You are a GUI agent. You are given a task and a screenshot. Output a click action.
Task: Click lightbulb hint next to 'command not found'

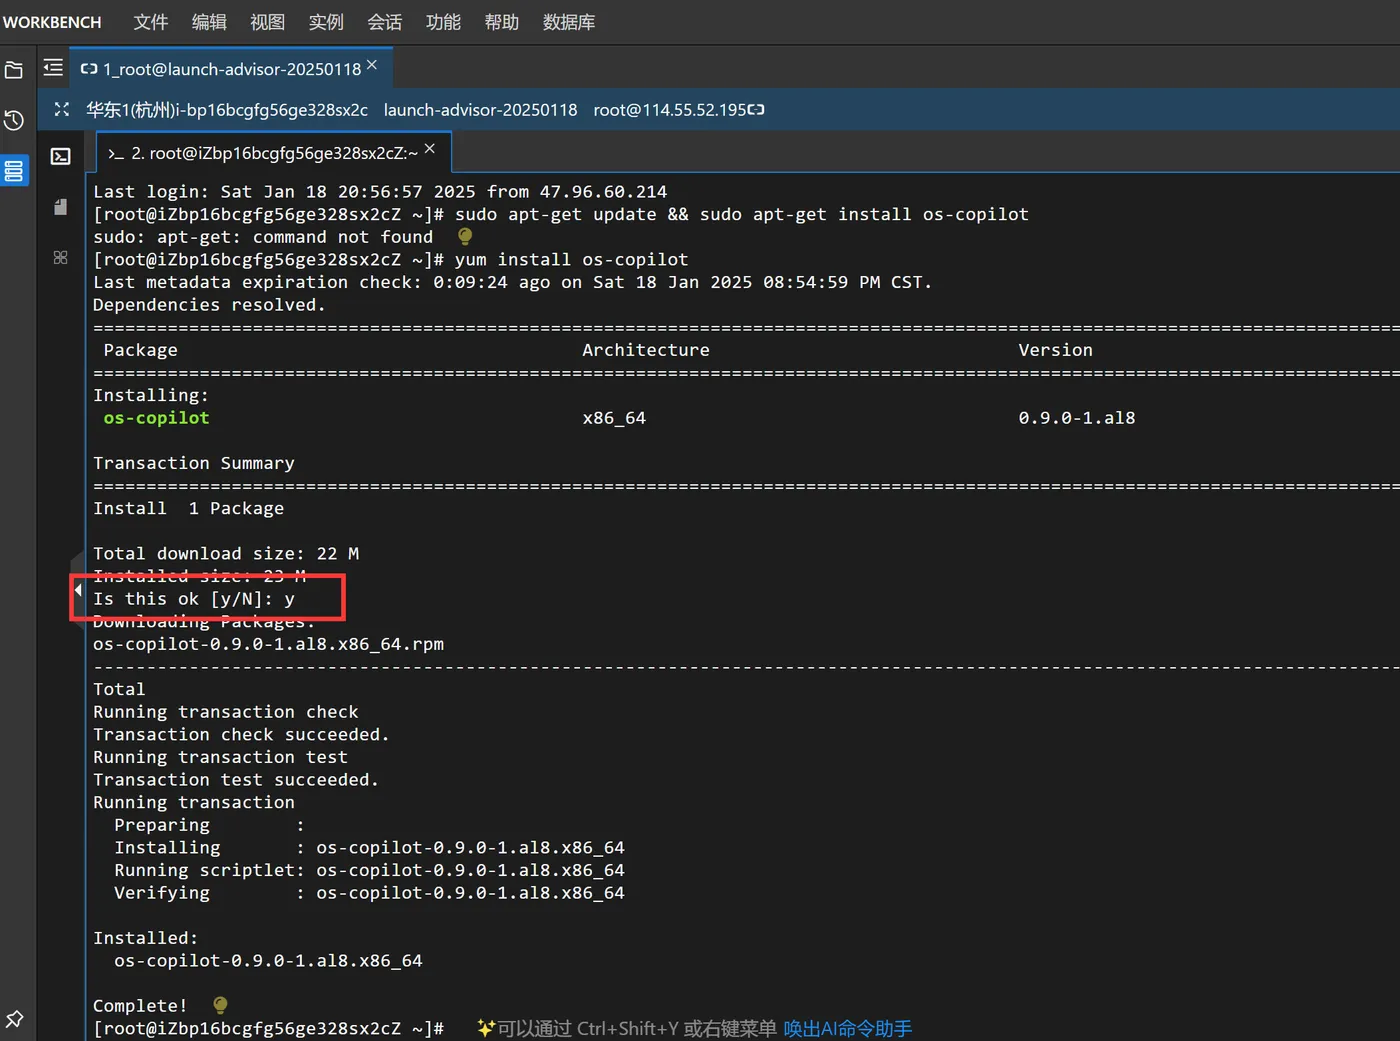(x=465, y=237)
